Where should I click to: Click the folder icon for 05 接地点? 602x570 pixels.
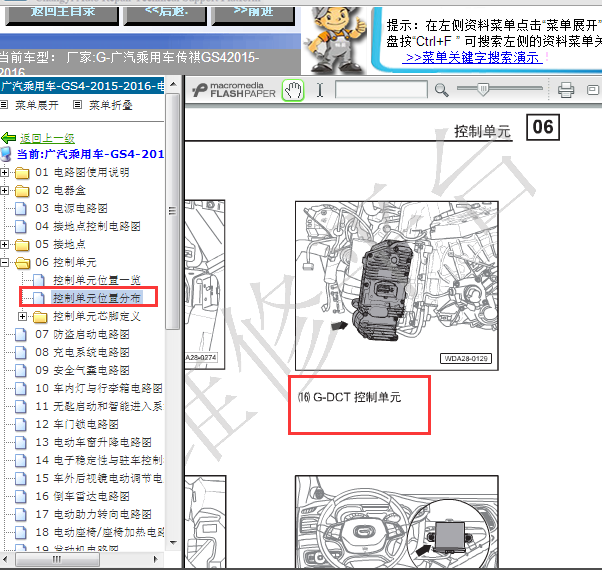tap(22, 245)
